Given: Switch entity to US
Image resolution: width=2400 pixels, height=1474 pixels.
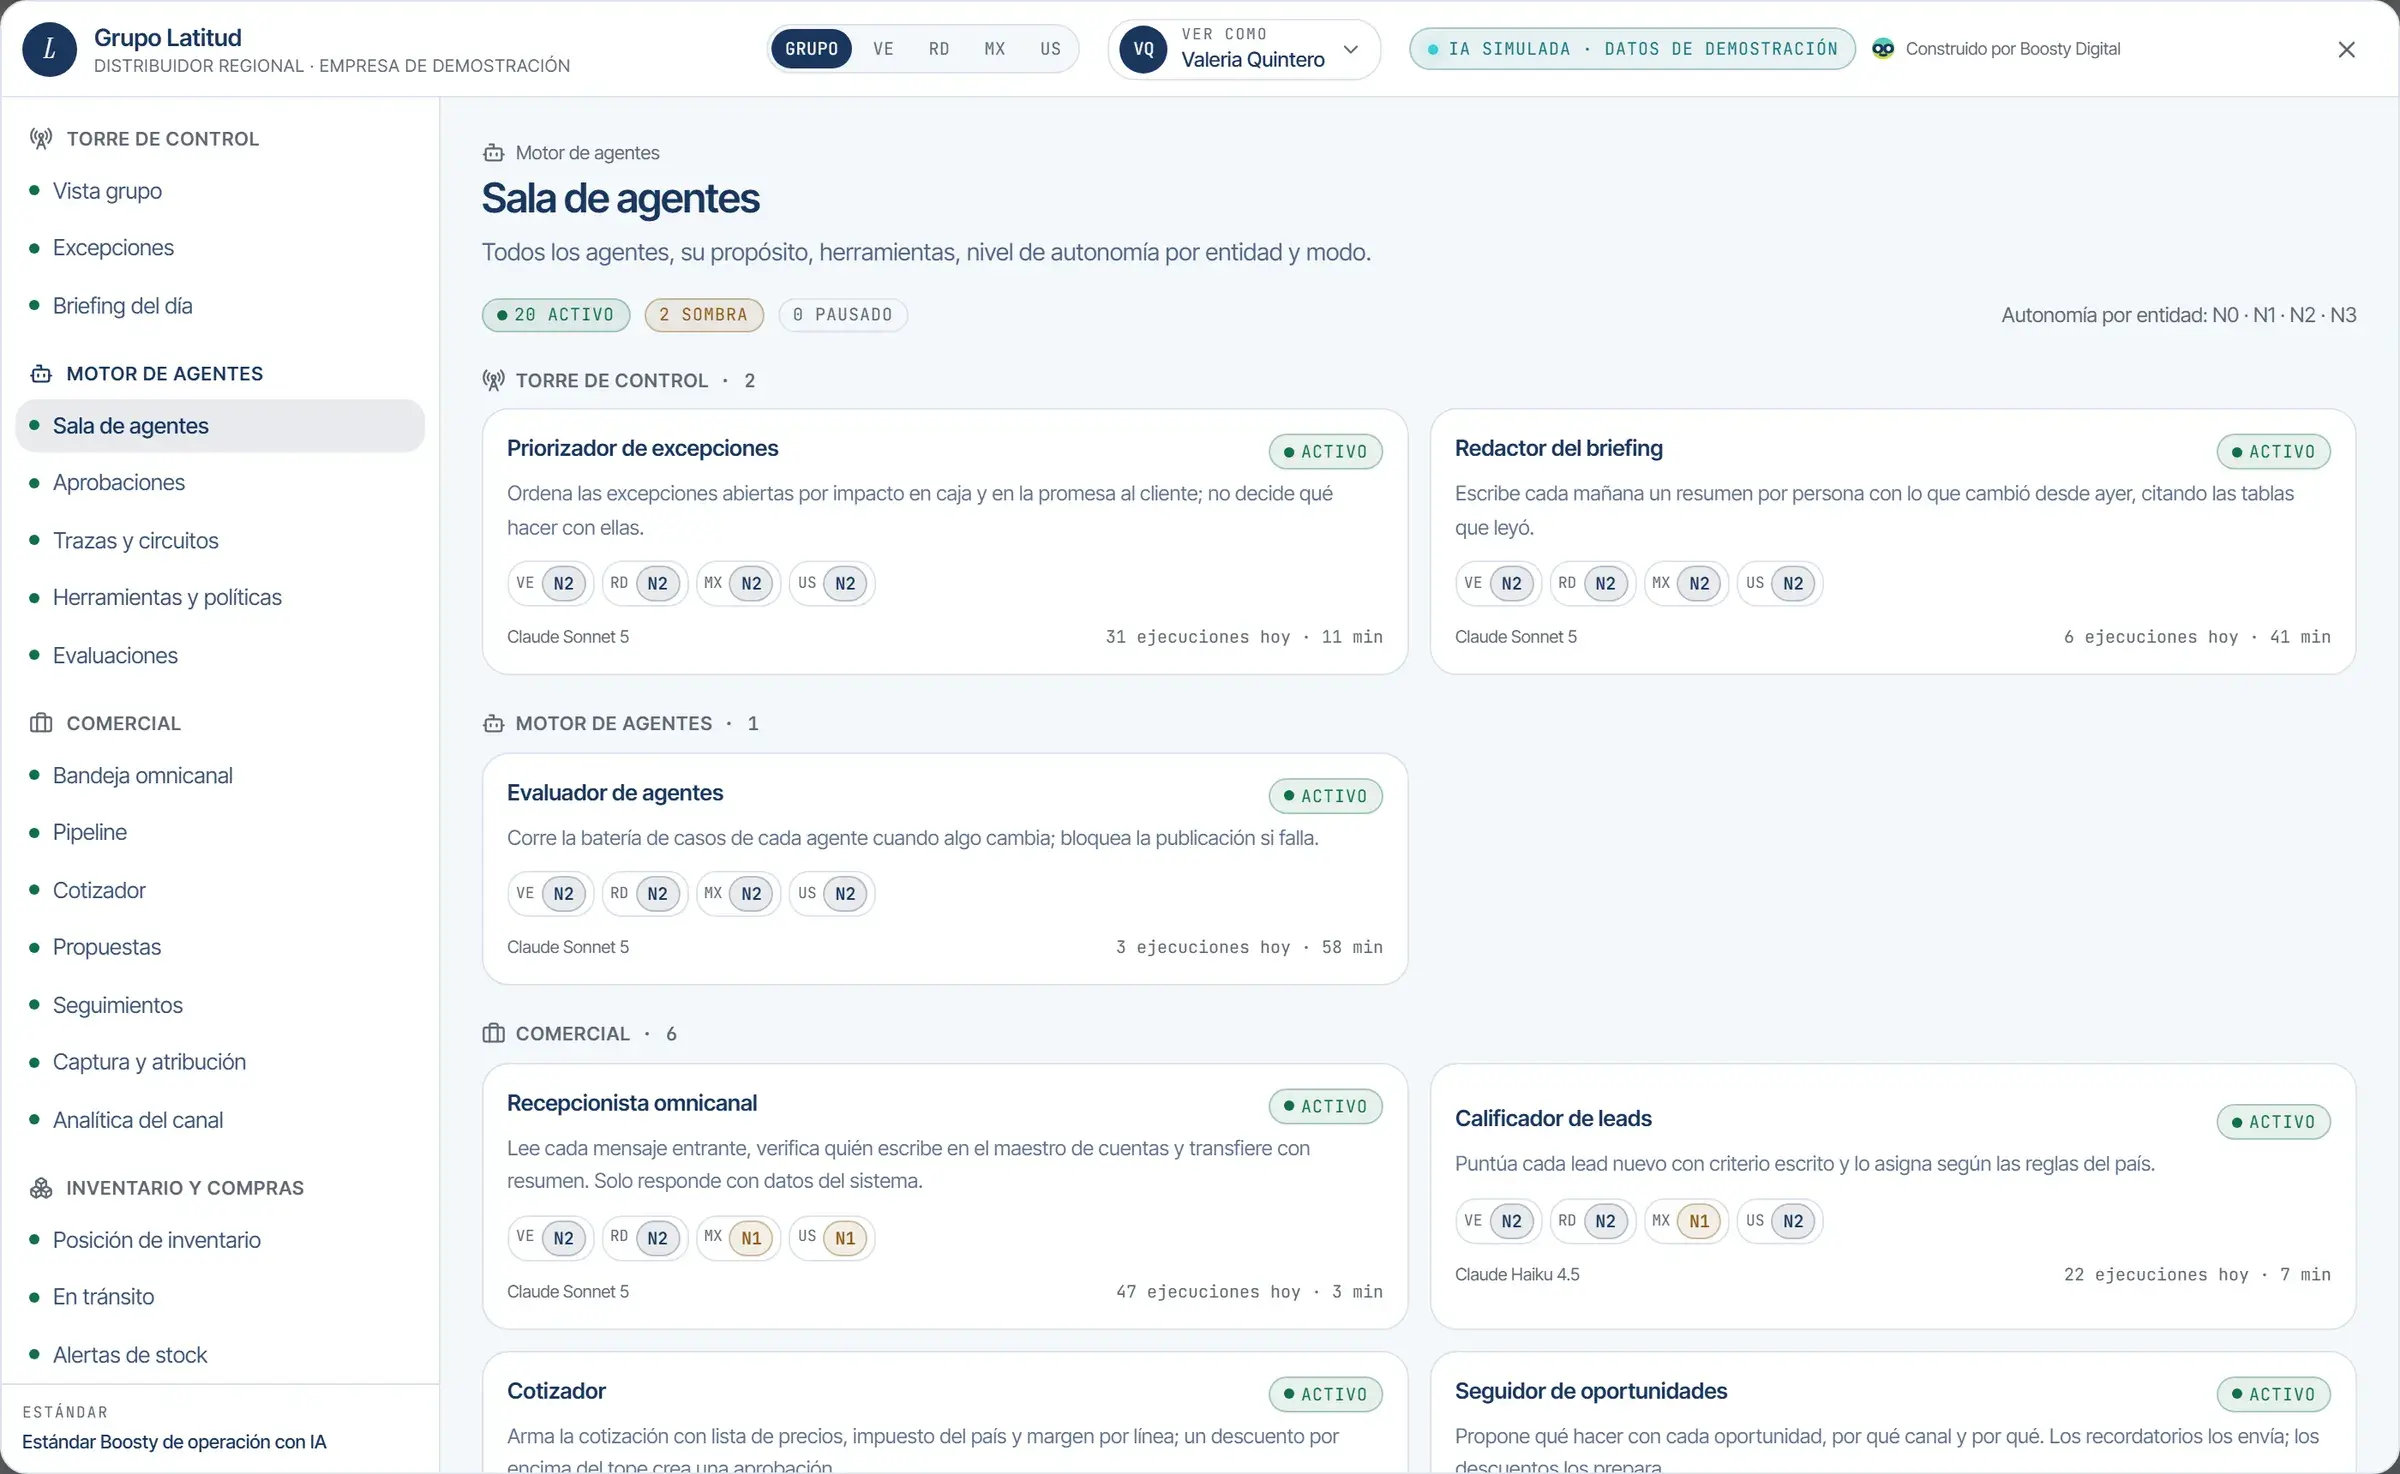Looking at the screenshot, I should (x=1050, y=49).
